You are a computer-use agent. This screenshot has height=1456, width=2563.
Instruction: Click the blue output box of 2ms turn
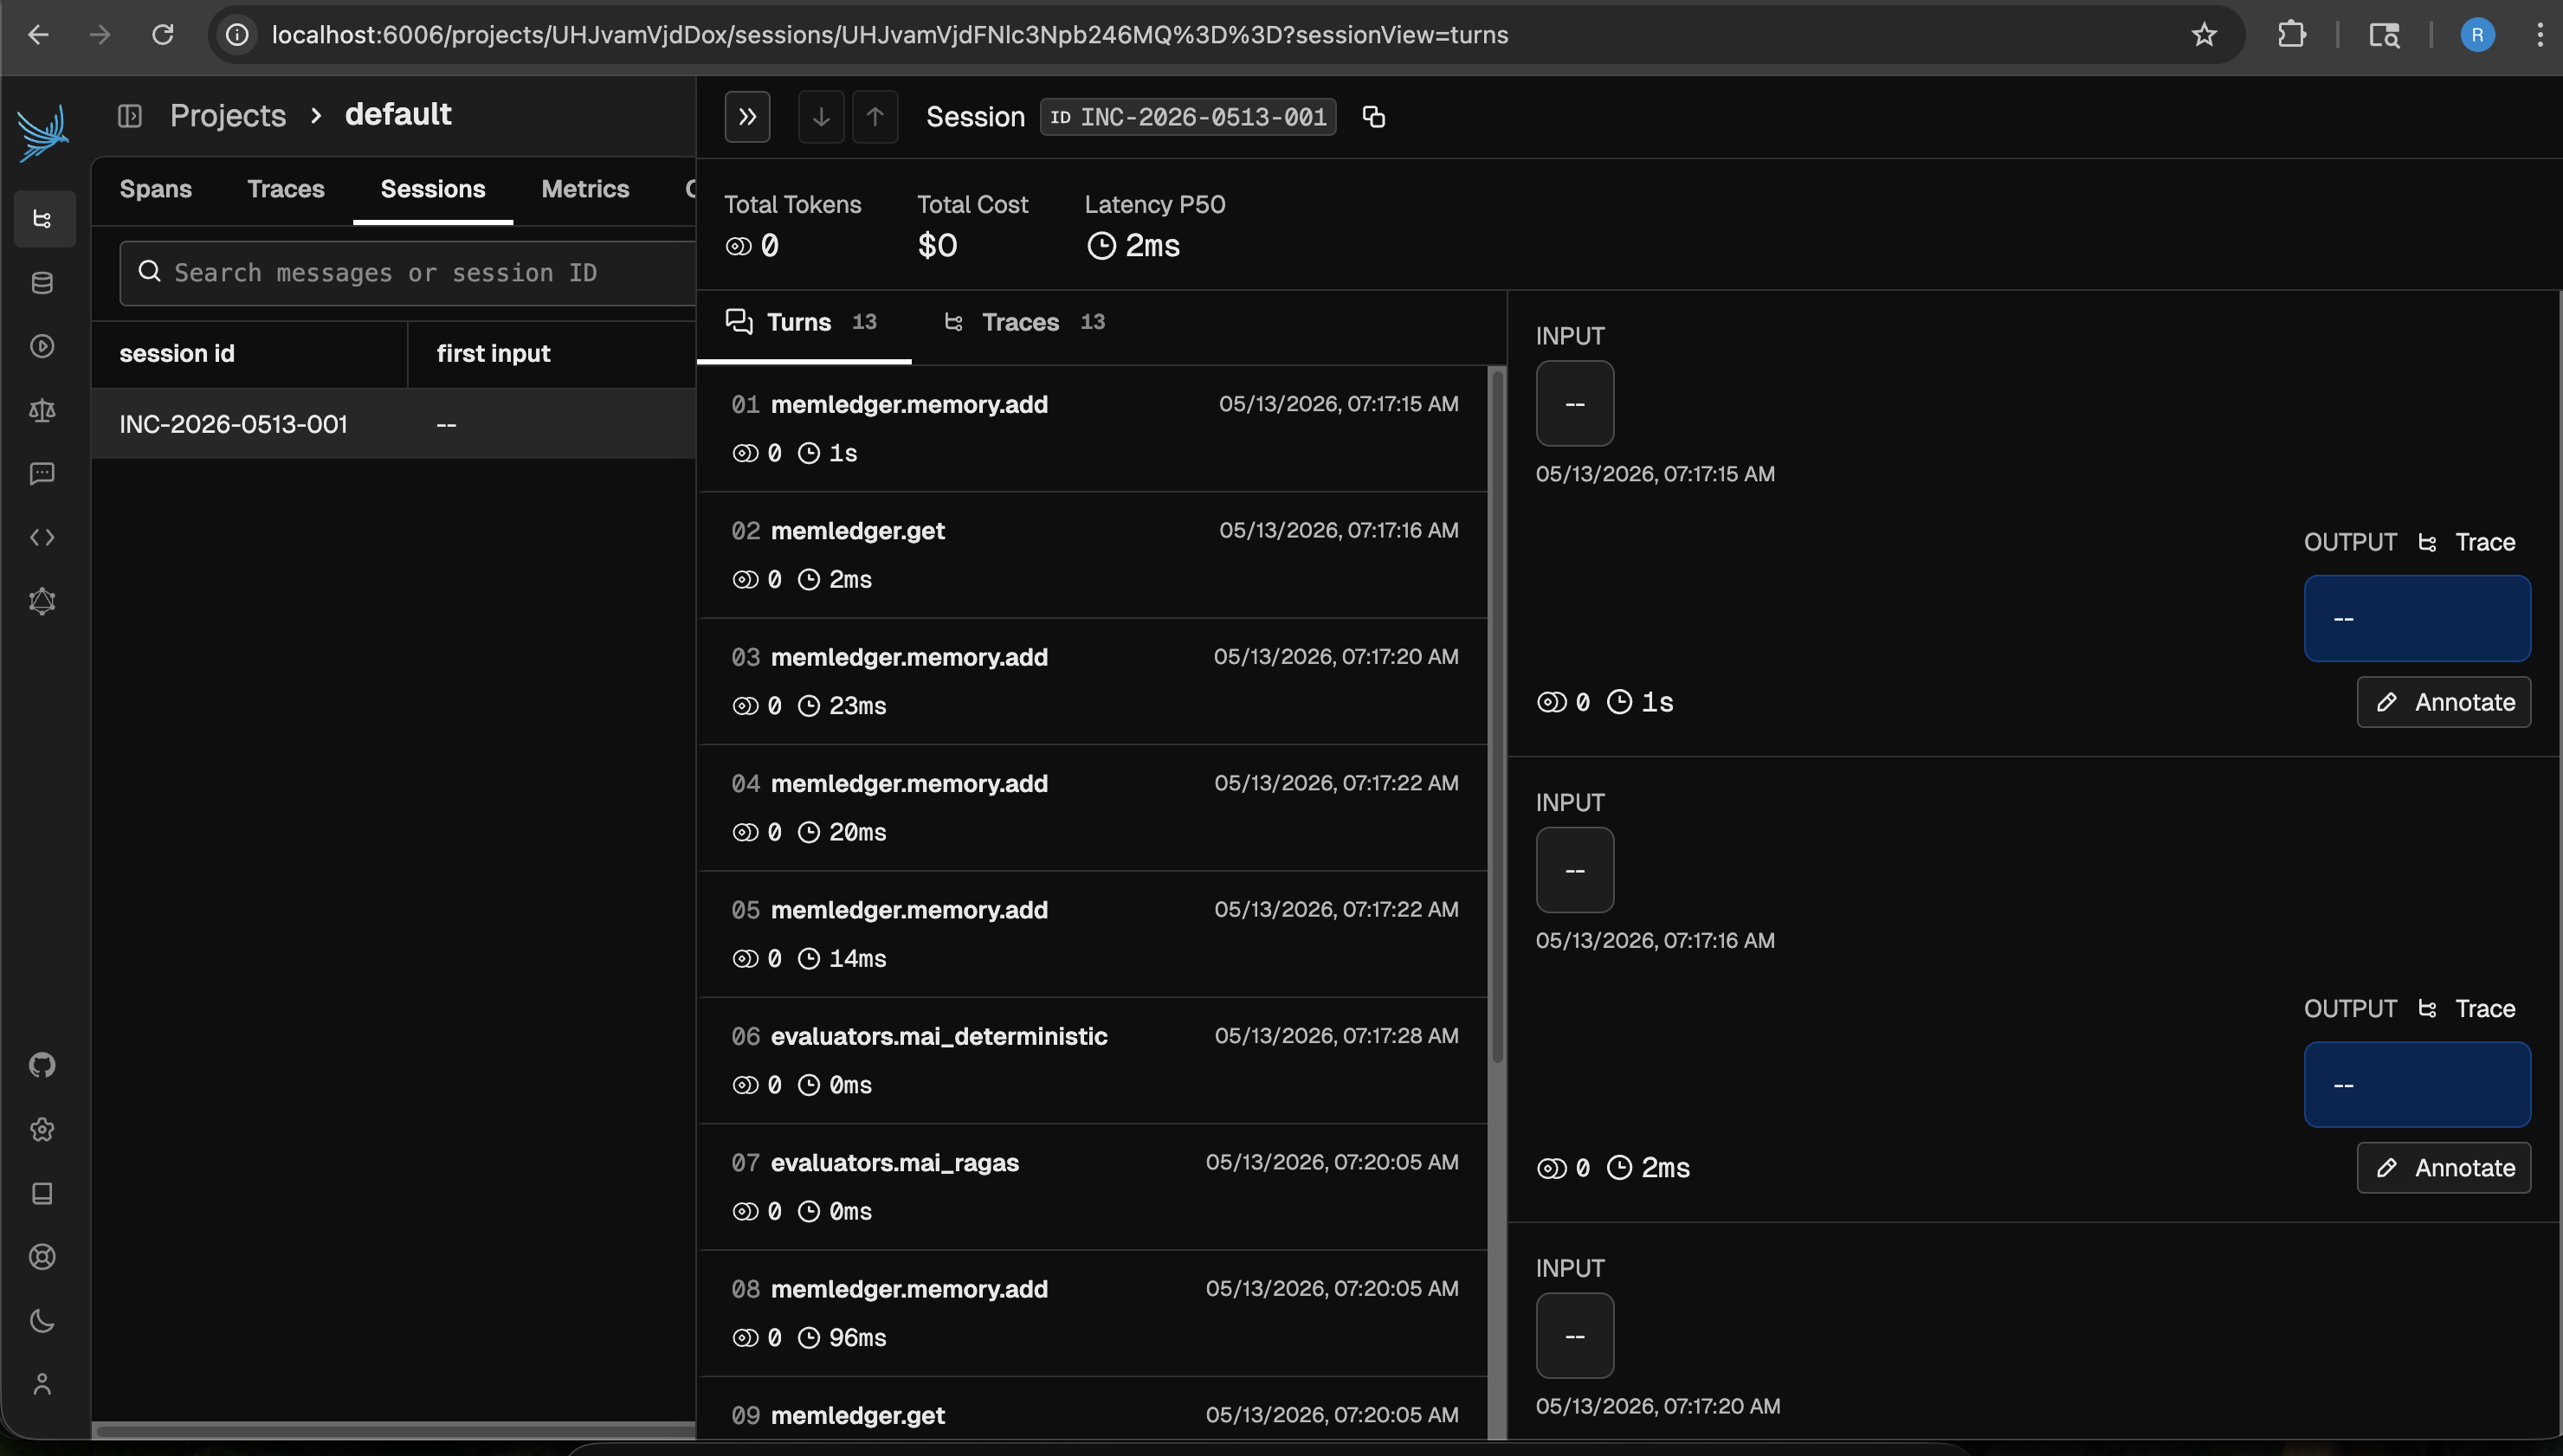point(2417,1085)
